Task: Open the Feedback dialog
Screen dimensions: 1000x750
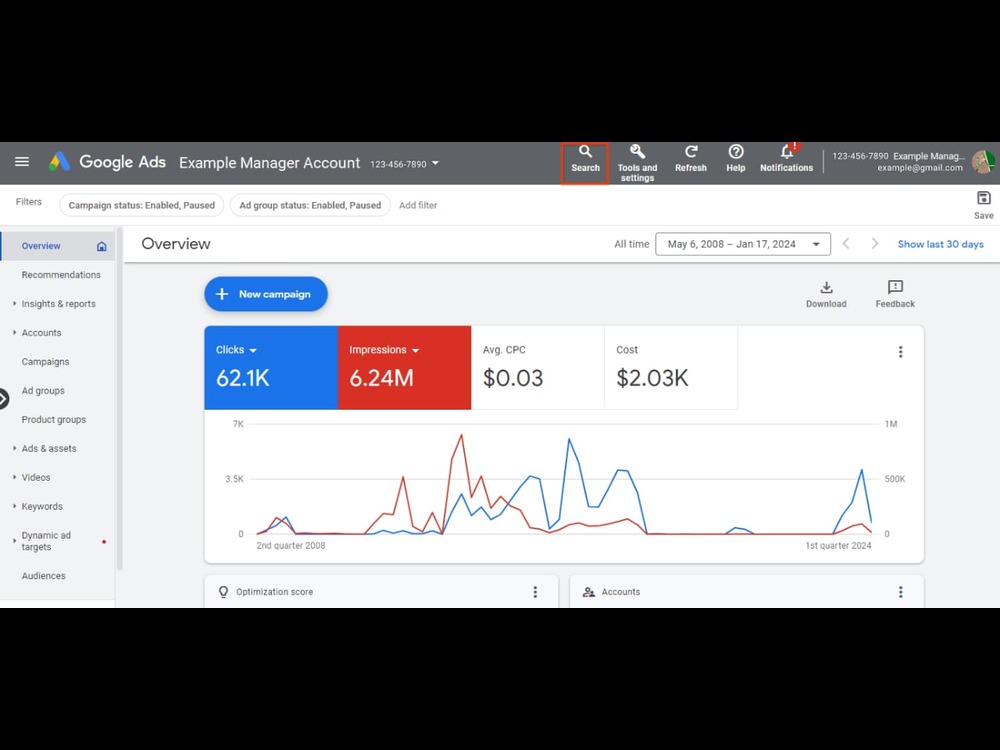Action: 895,295
